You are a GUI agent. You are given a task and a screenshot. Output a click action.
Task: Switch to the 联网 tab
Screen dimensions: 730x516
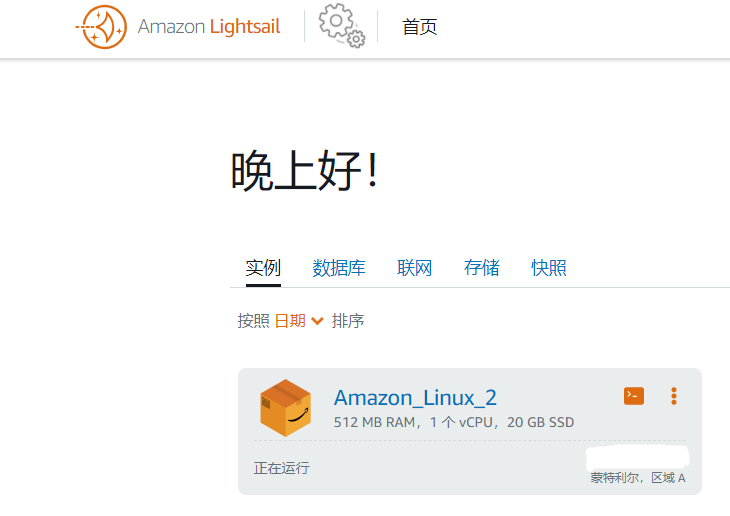414,268
